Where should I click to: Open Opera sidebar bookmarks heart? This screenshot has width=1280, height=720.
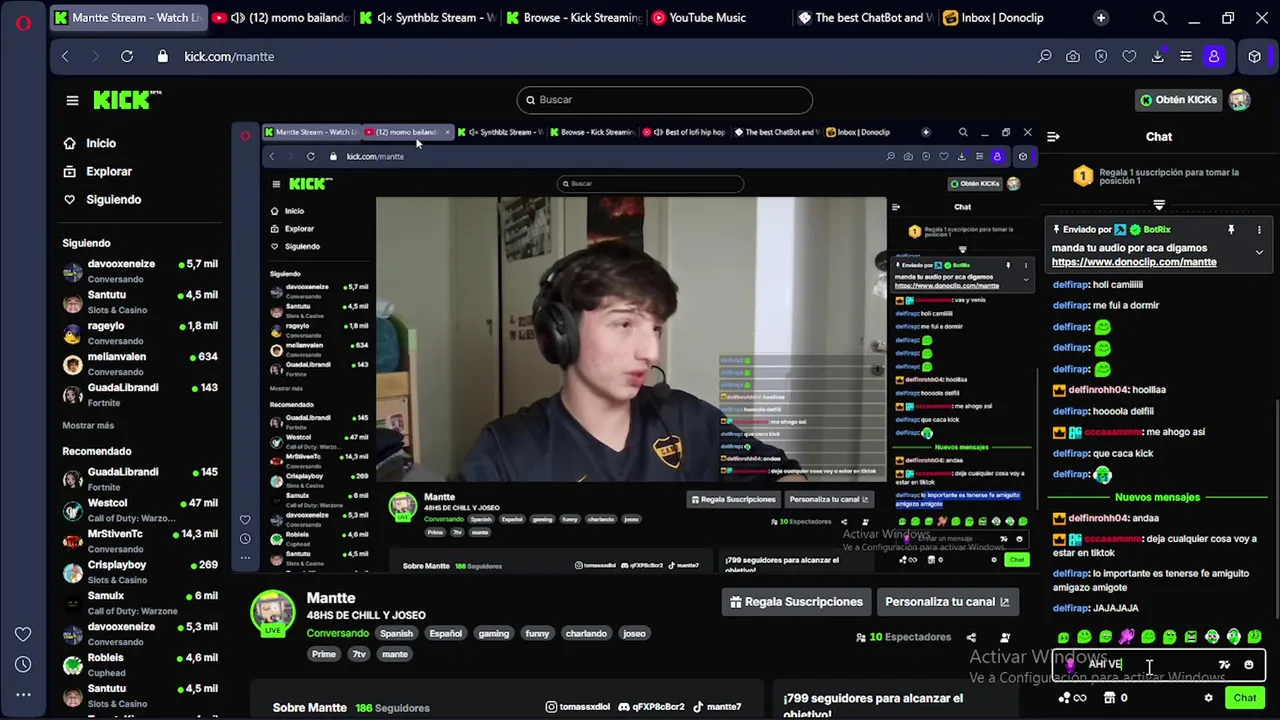tap(23, 634)
